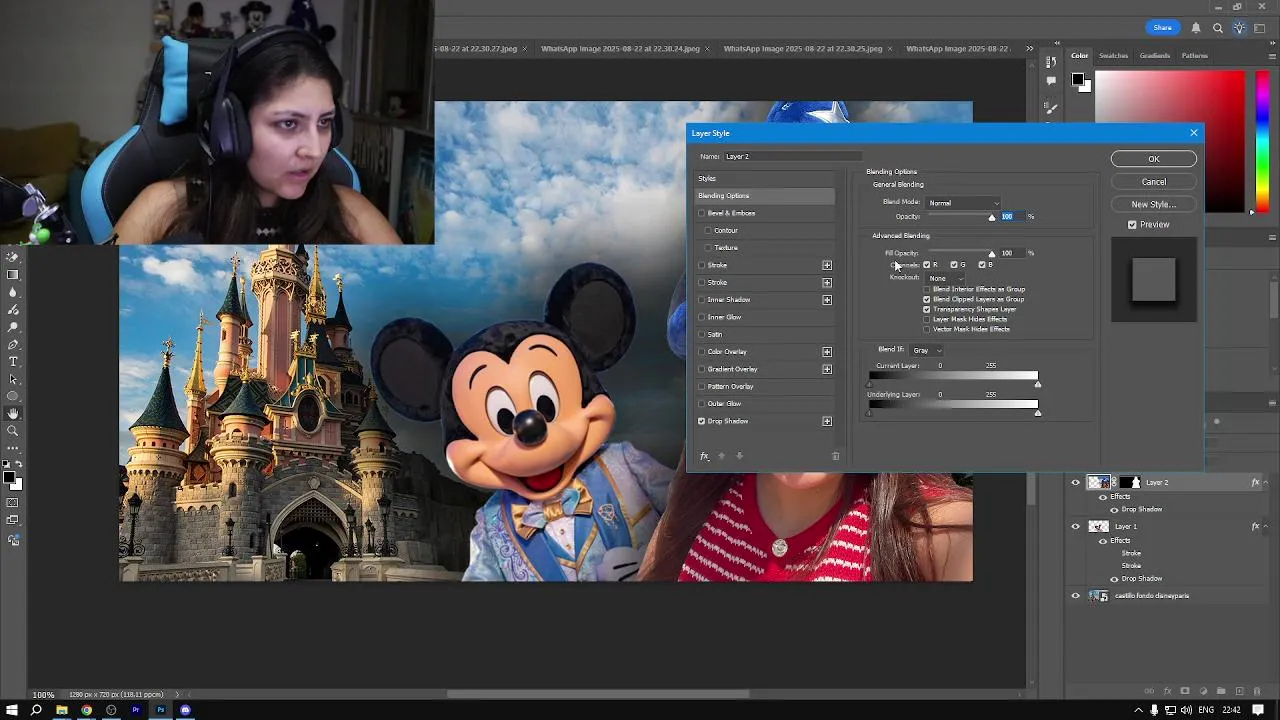
Task: Click the Opacity slider handle
Action: tap(992, 217)
